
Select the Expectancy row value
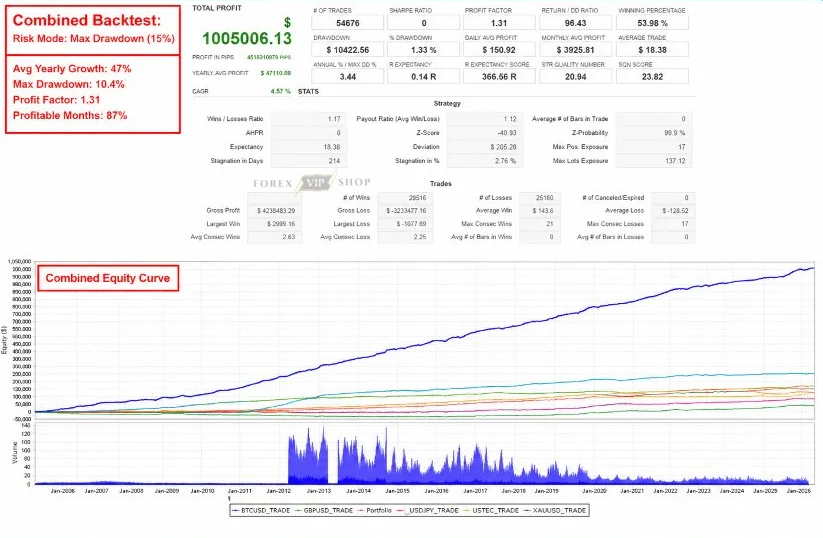click(309, 147)
